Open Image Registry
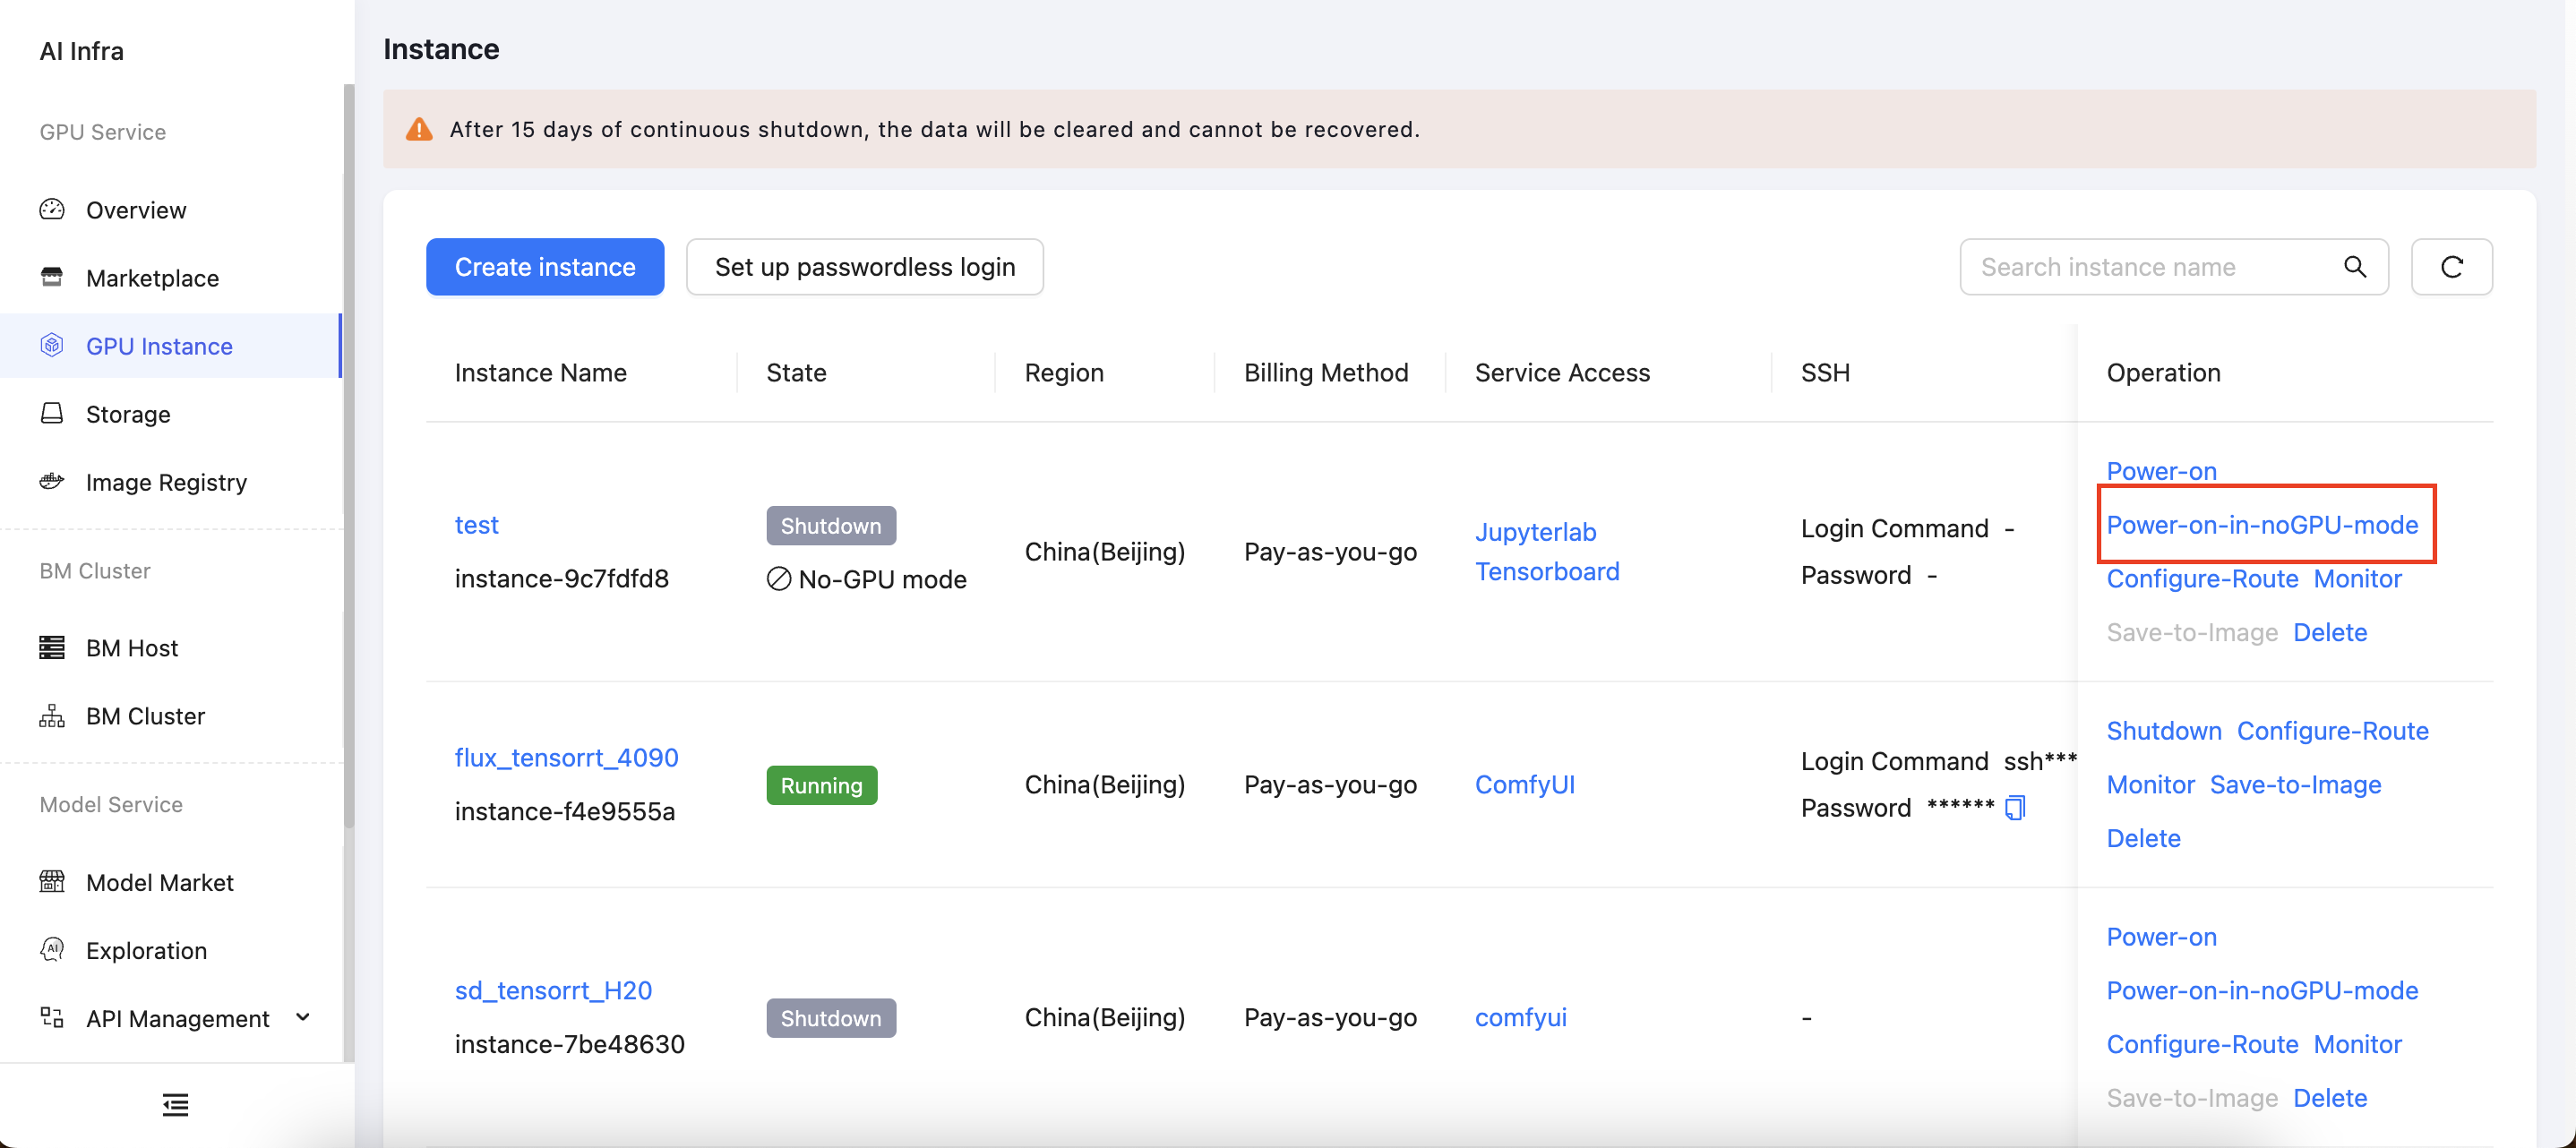 point(166,481)
